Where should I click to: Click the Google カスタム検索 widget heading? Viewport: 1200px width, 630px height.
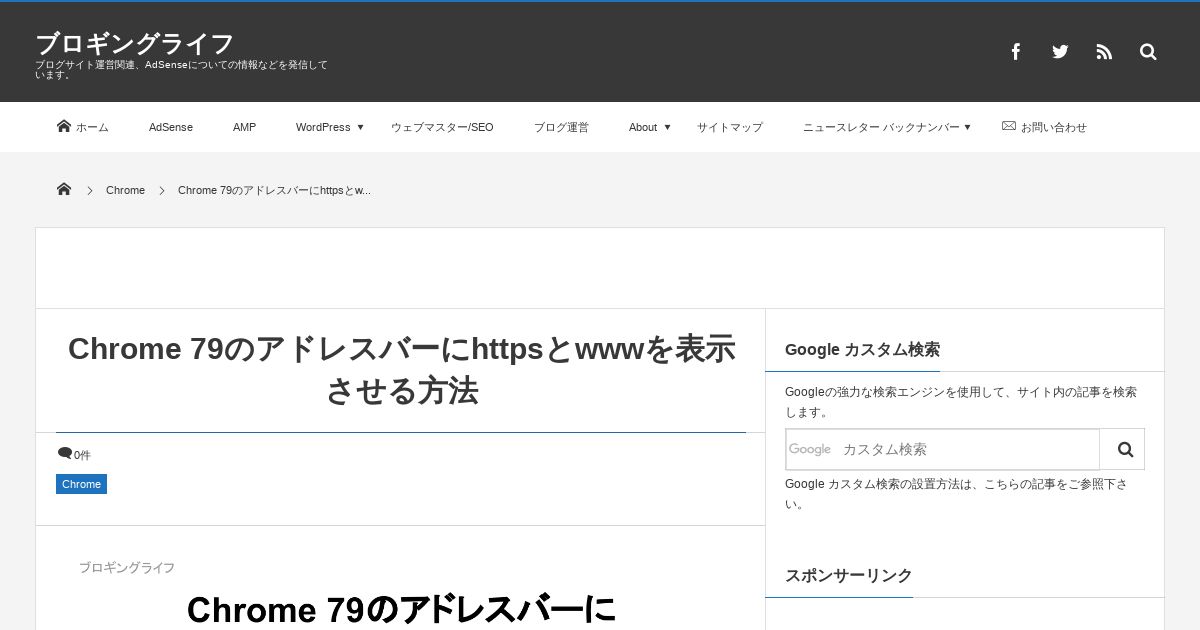coord(862,350)
